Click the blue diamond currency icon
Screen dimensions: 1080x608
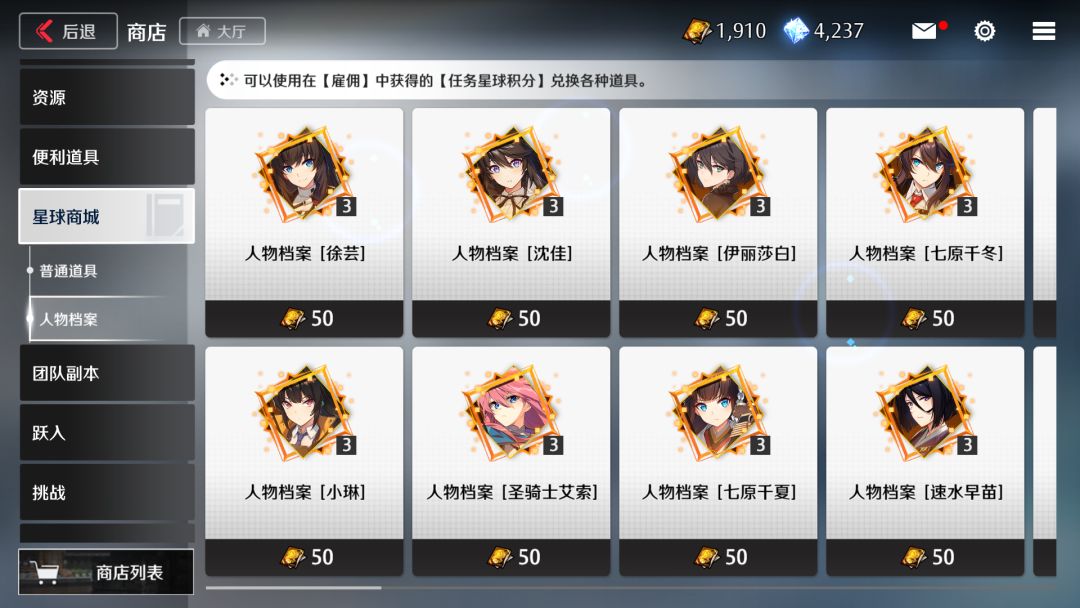pyautogui.click(x=796, y=31)
